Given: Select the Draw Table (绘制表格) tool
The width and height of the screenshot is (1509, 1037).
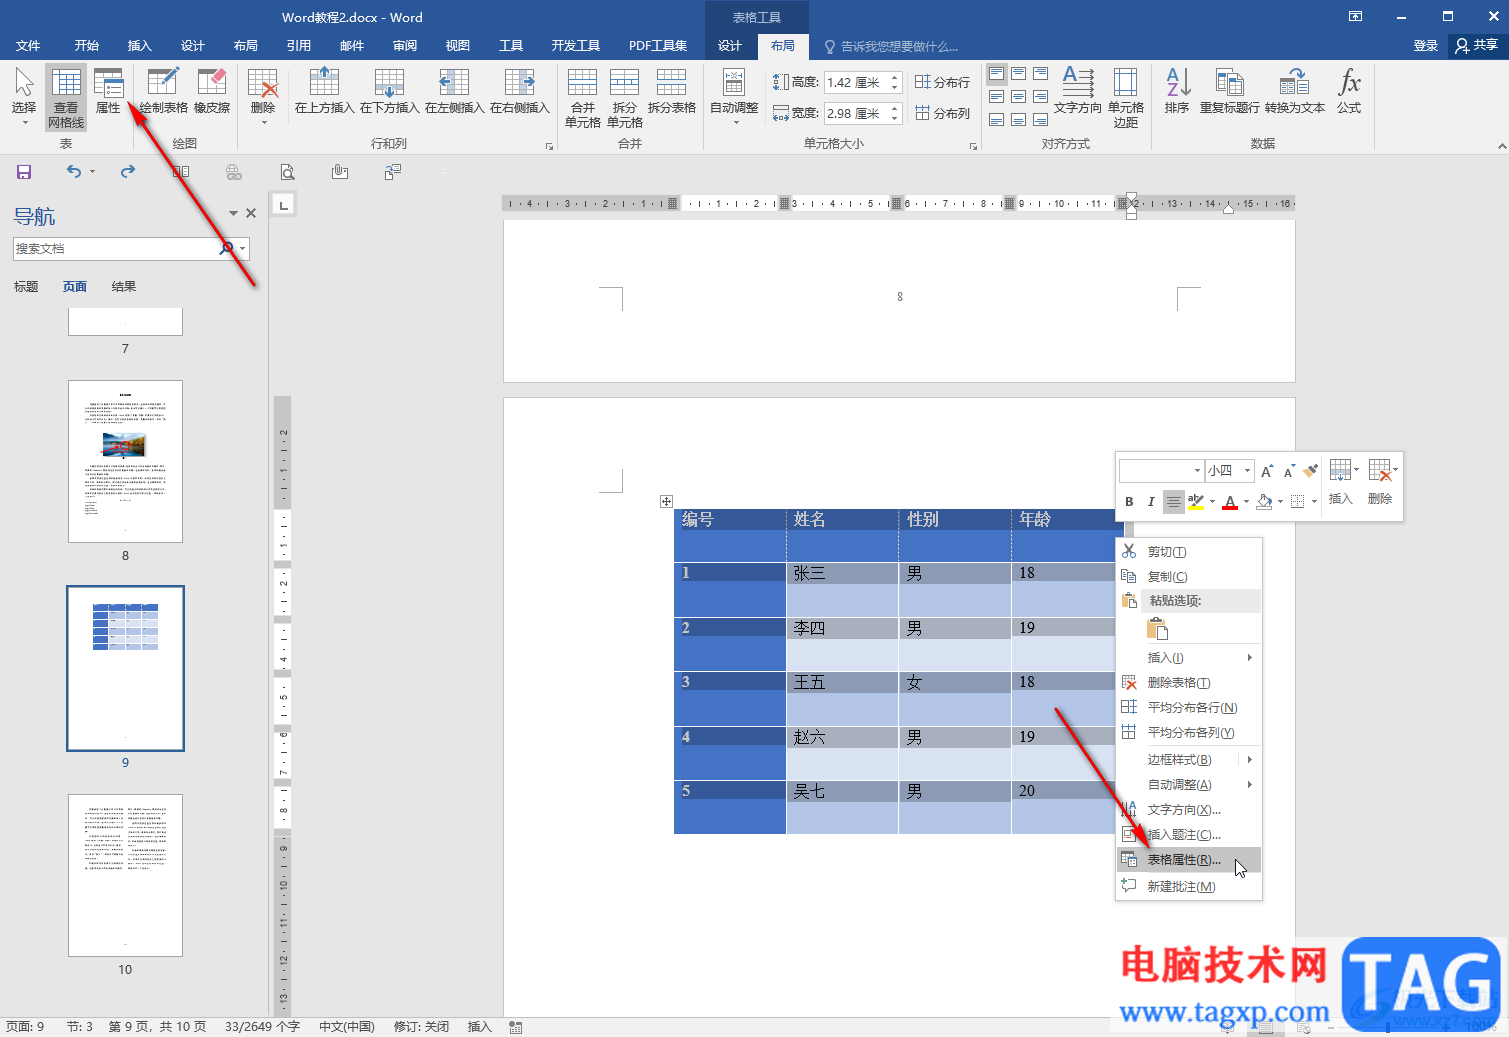Looking at the screenshot, I should (163, 91).
